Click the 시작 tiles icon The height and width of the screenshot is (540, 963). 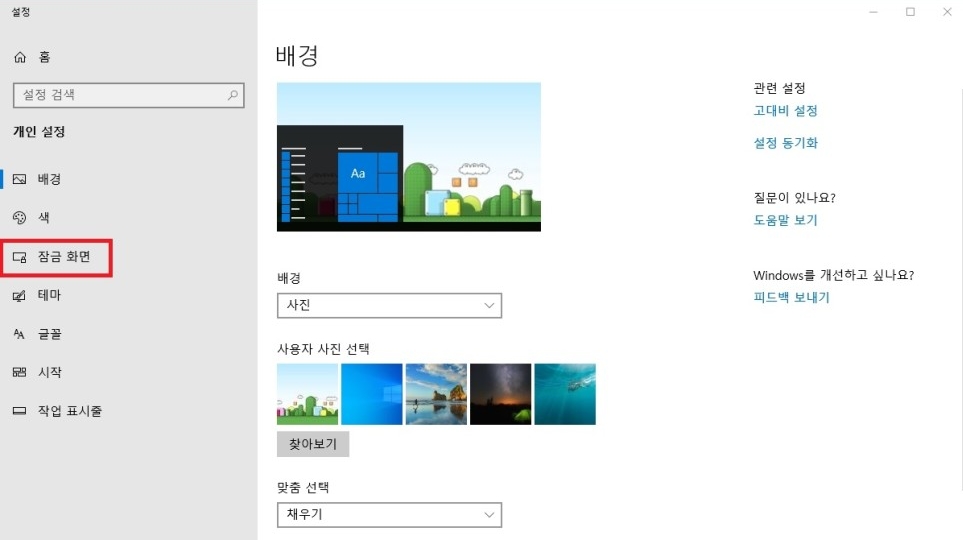pos(20,372)
